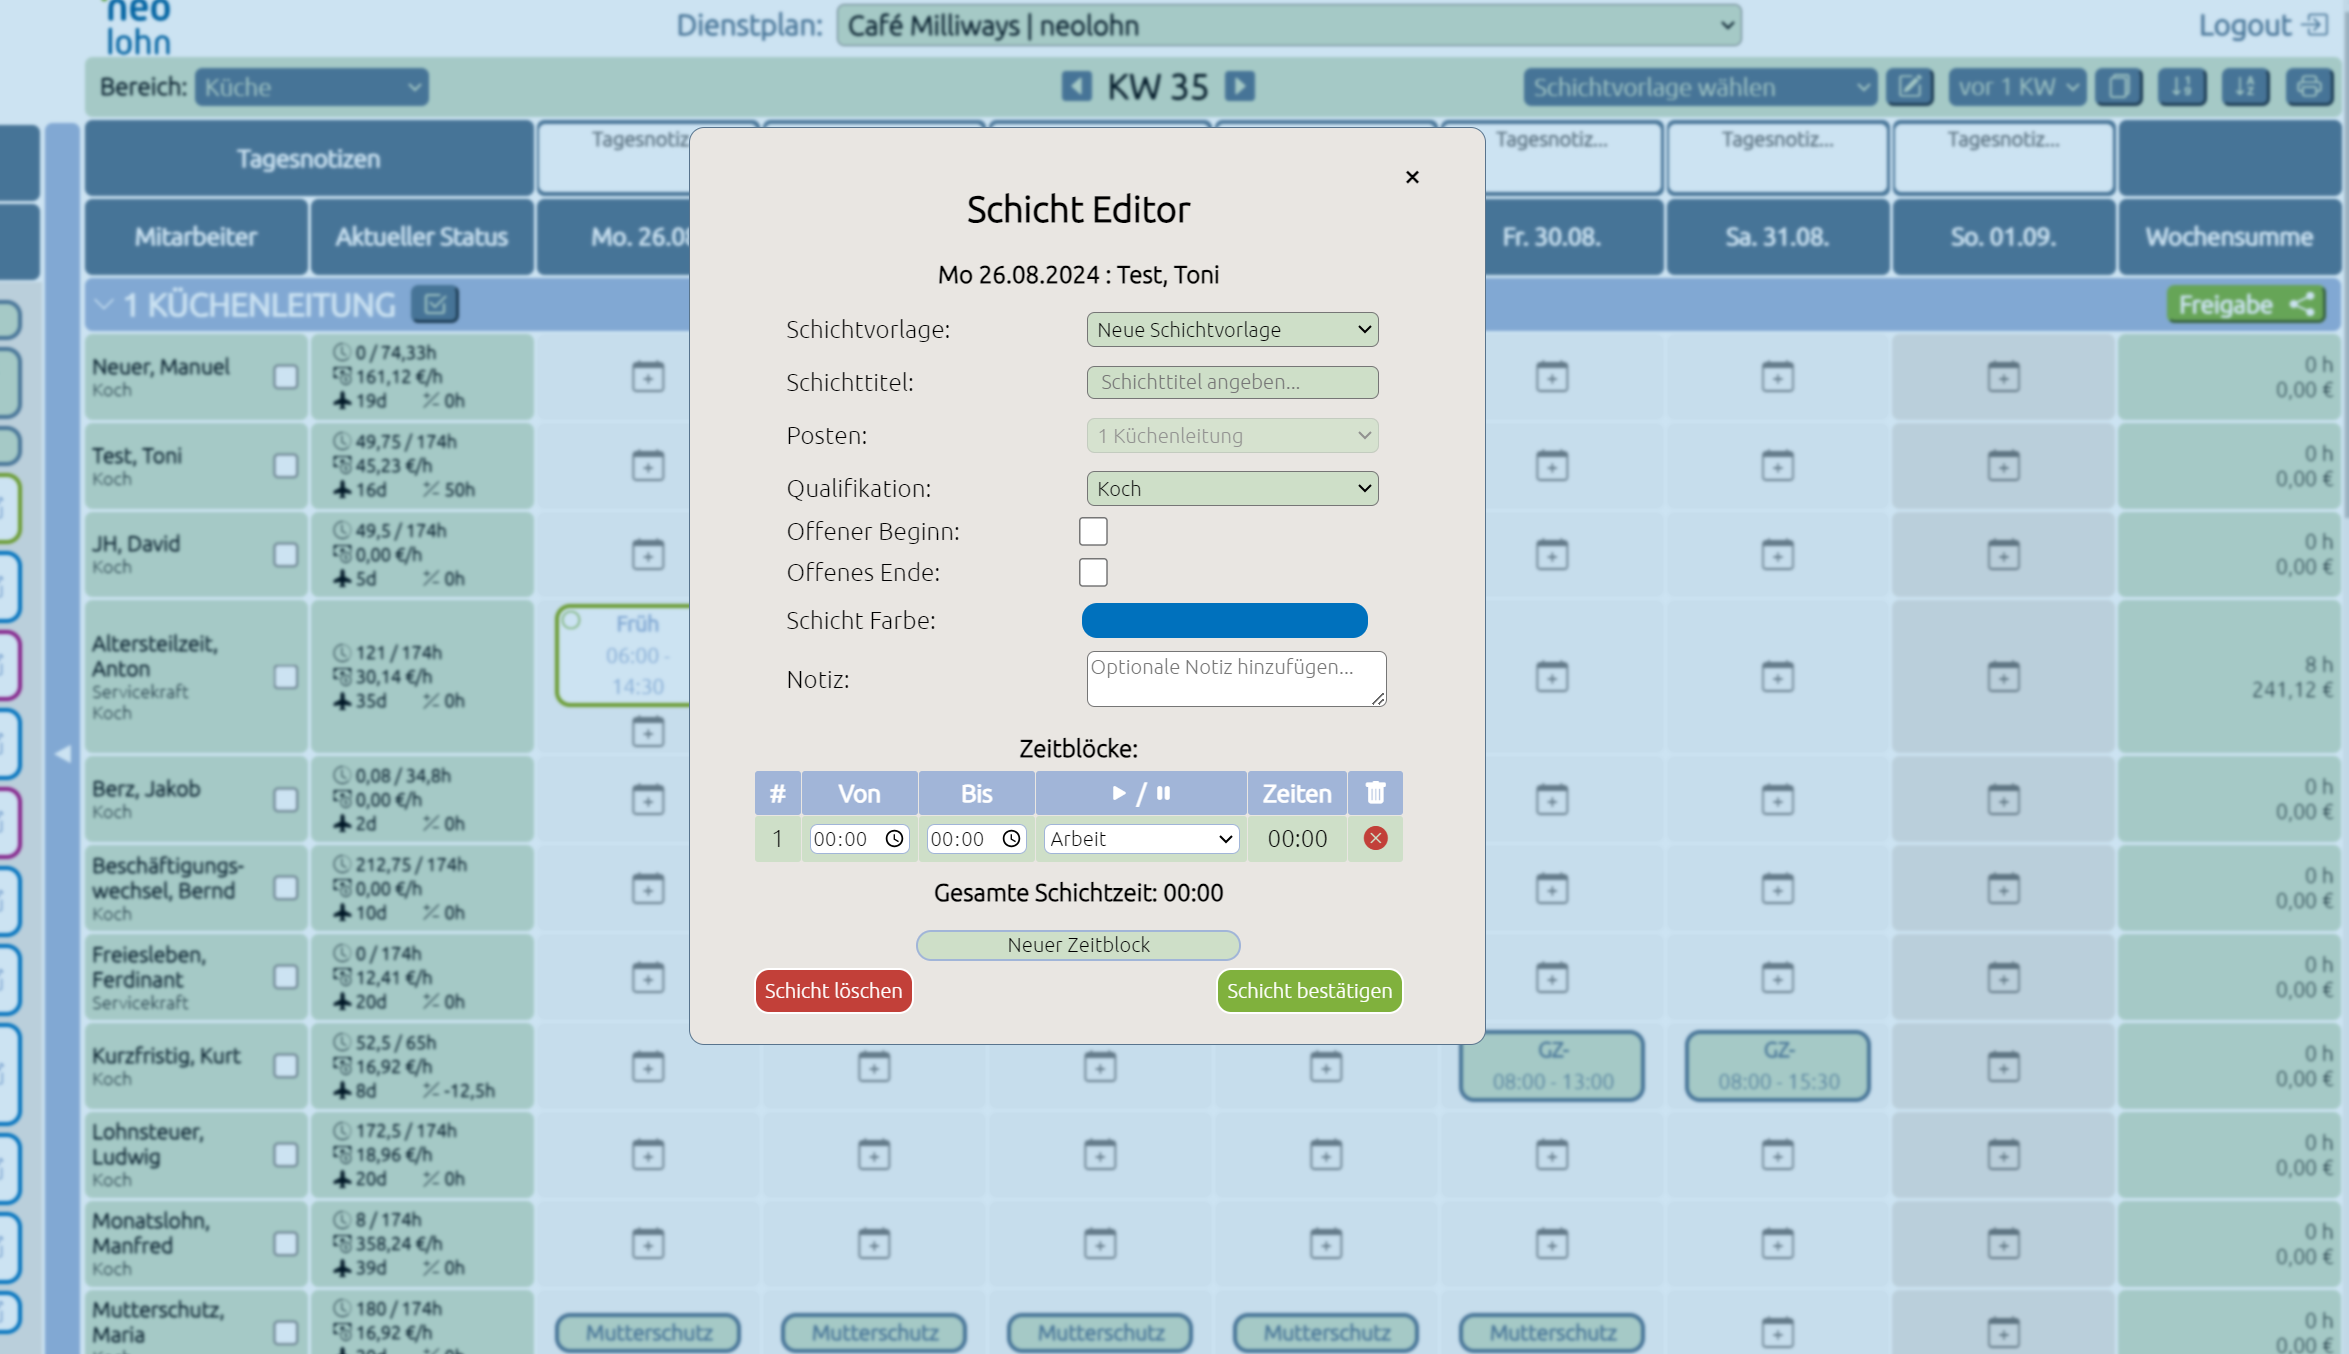Open vor 1 KW dropdown
Viewport: 2349px width, 1354px height.
[x=2017, y=87]
